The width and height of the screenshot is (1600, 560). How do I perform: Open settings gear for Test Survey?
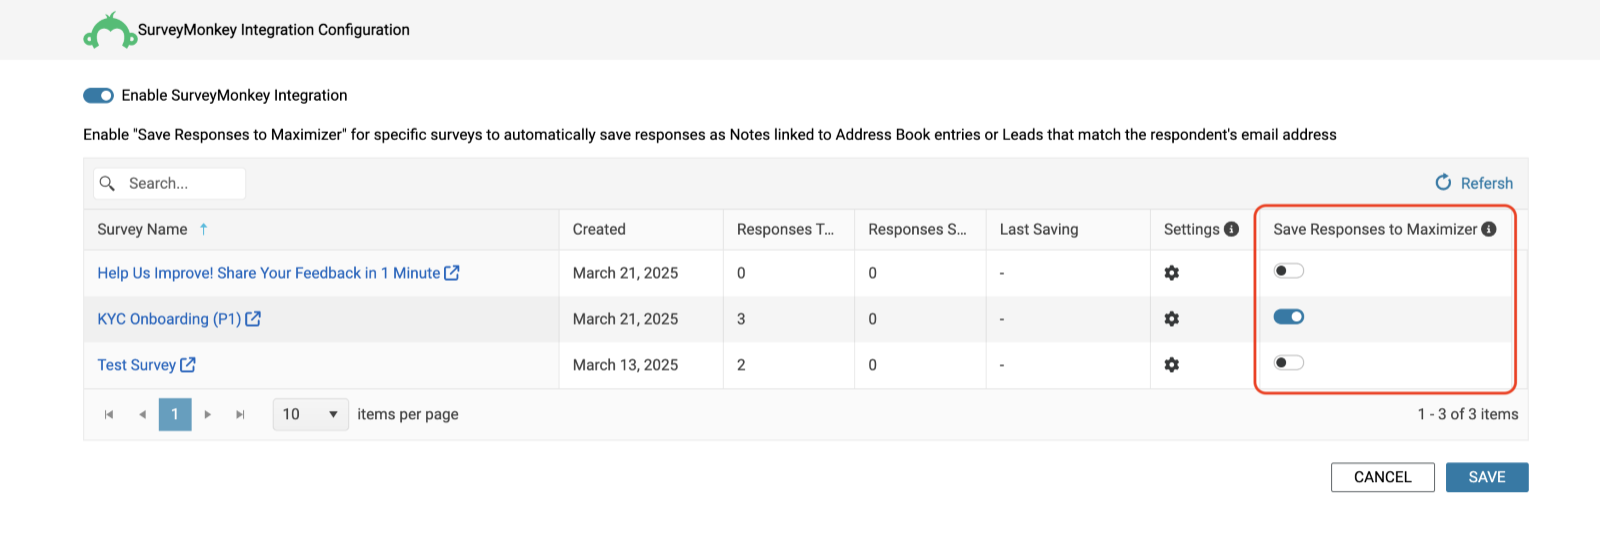(1172, 365)
